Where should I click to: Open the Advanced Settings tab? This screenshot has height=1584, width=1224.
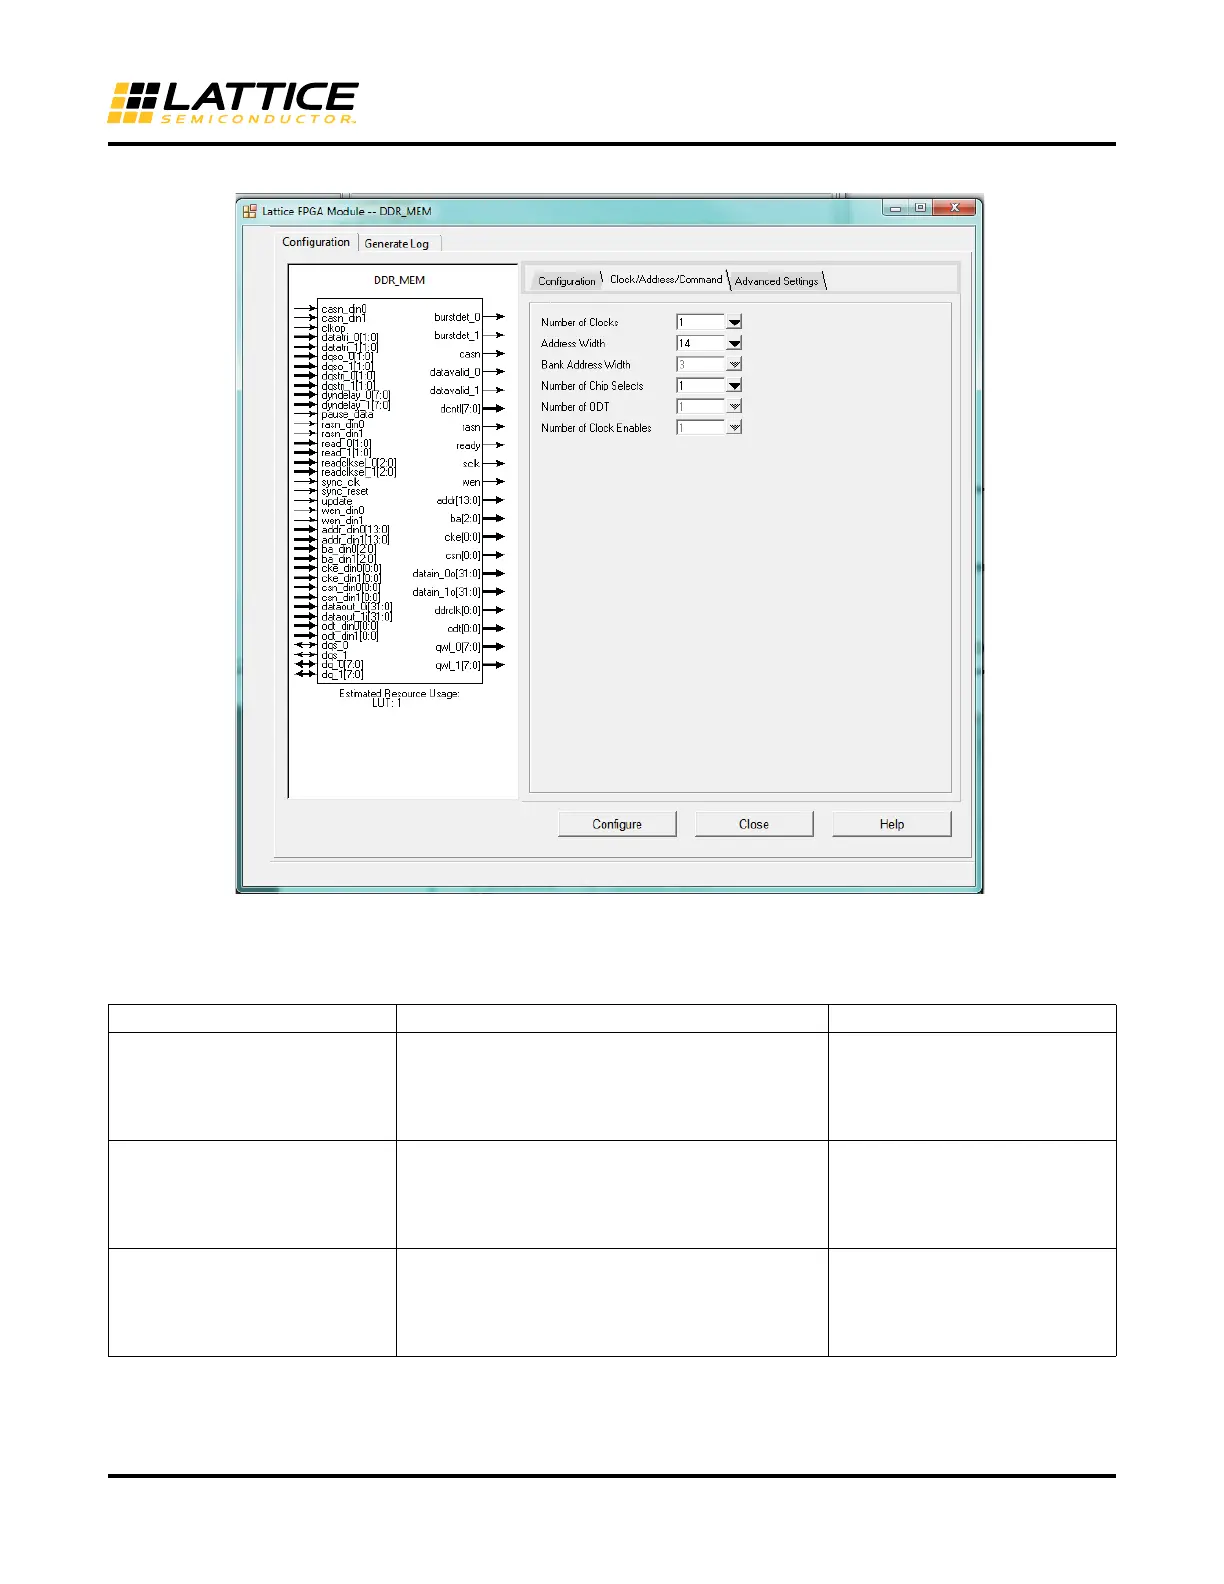(x=777, y=281)
